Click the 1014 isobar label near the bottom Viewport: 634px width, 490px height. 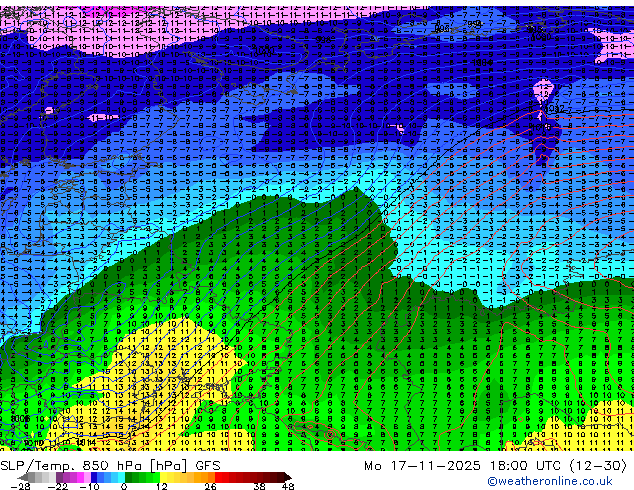(x=86, y=442)
